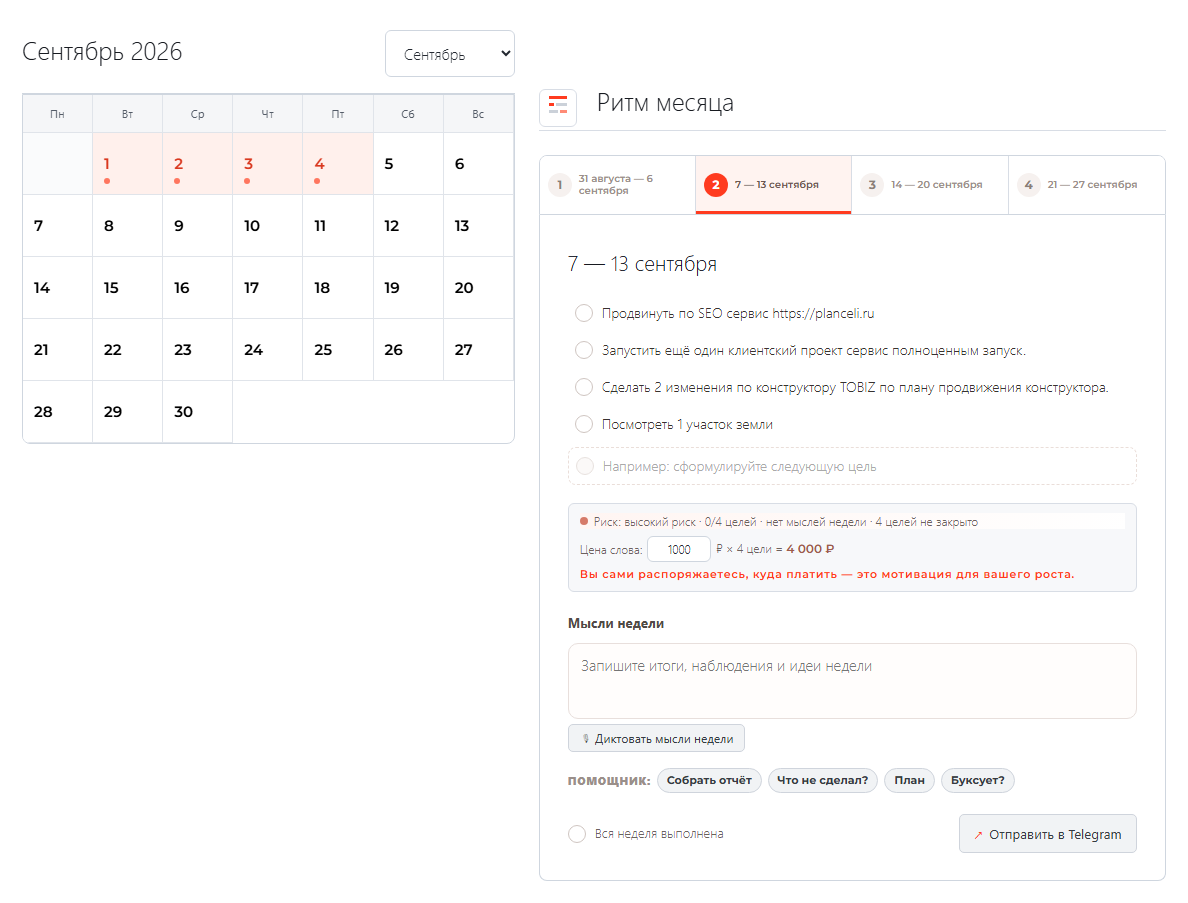Click the red step 2 badge
The image size is (1188, 903).
click(715, 185)
